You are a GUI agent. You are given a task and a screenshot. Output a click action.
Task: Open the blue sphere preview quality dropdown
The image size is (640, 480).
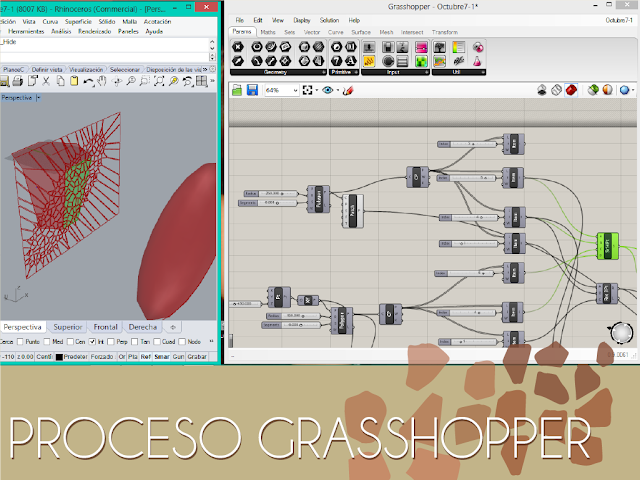pos(633,90)
